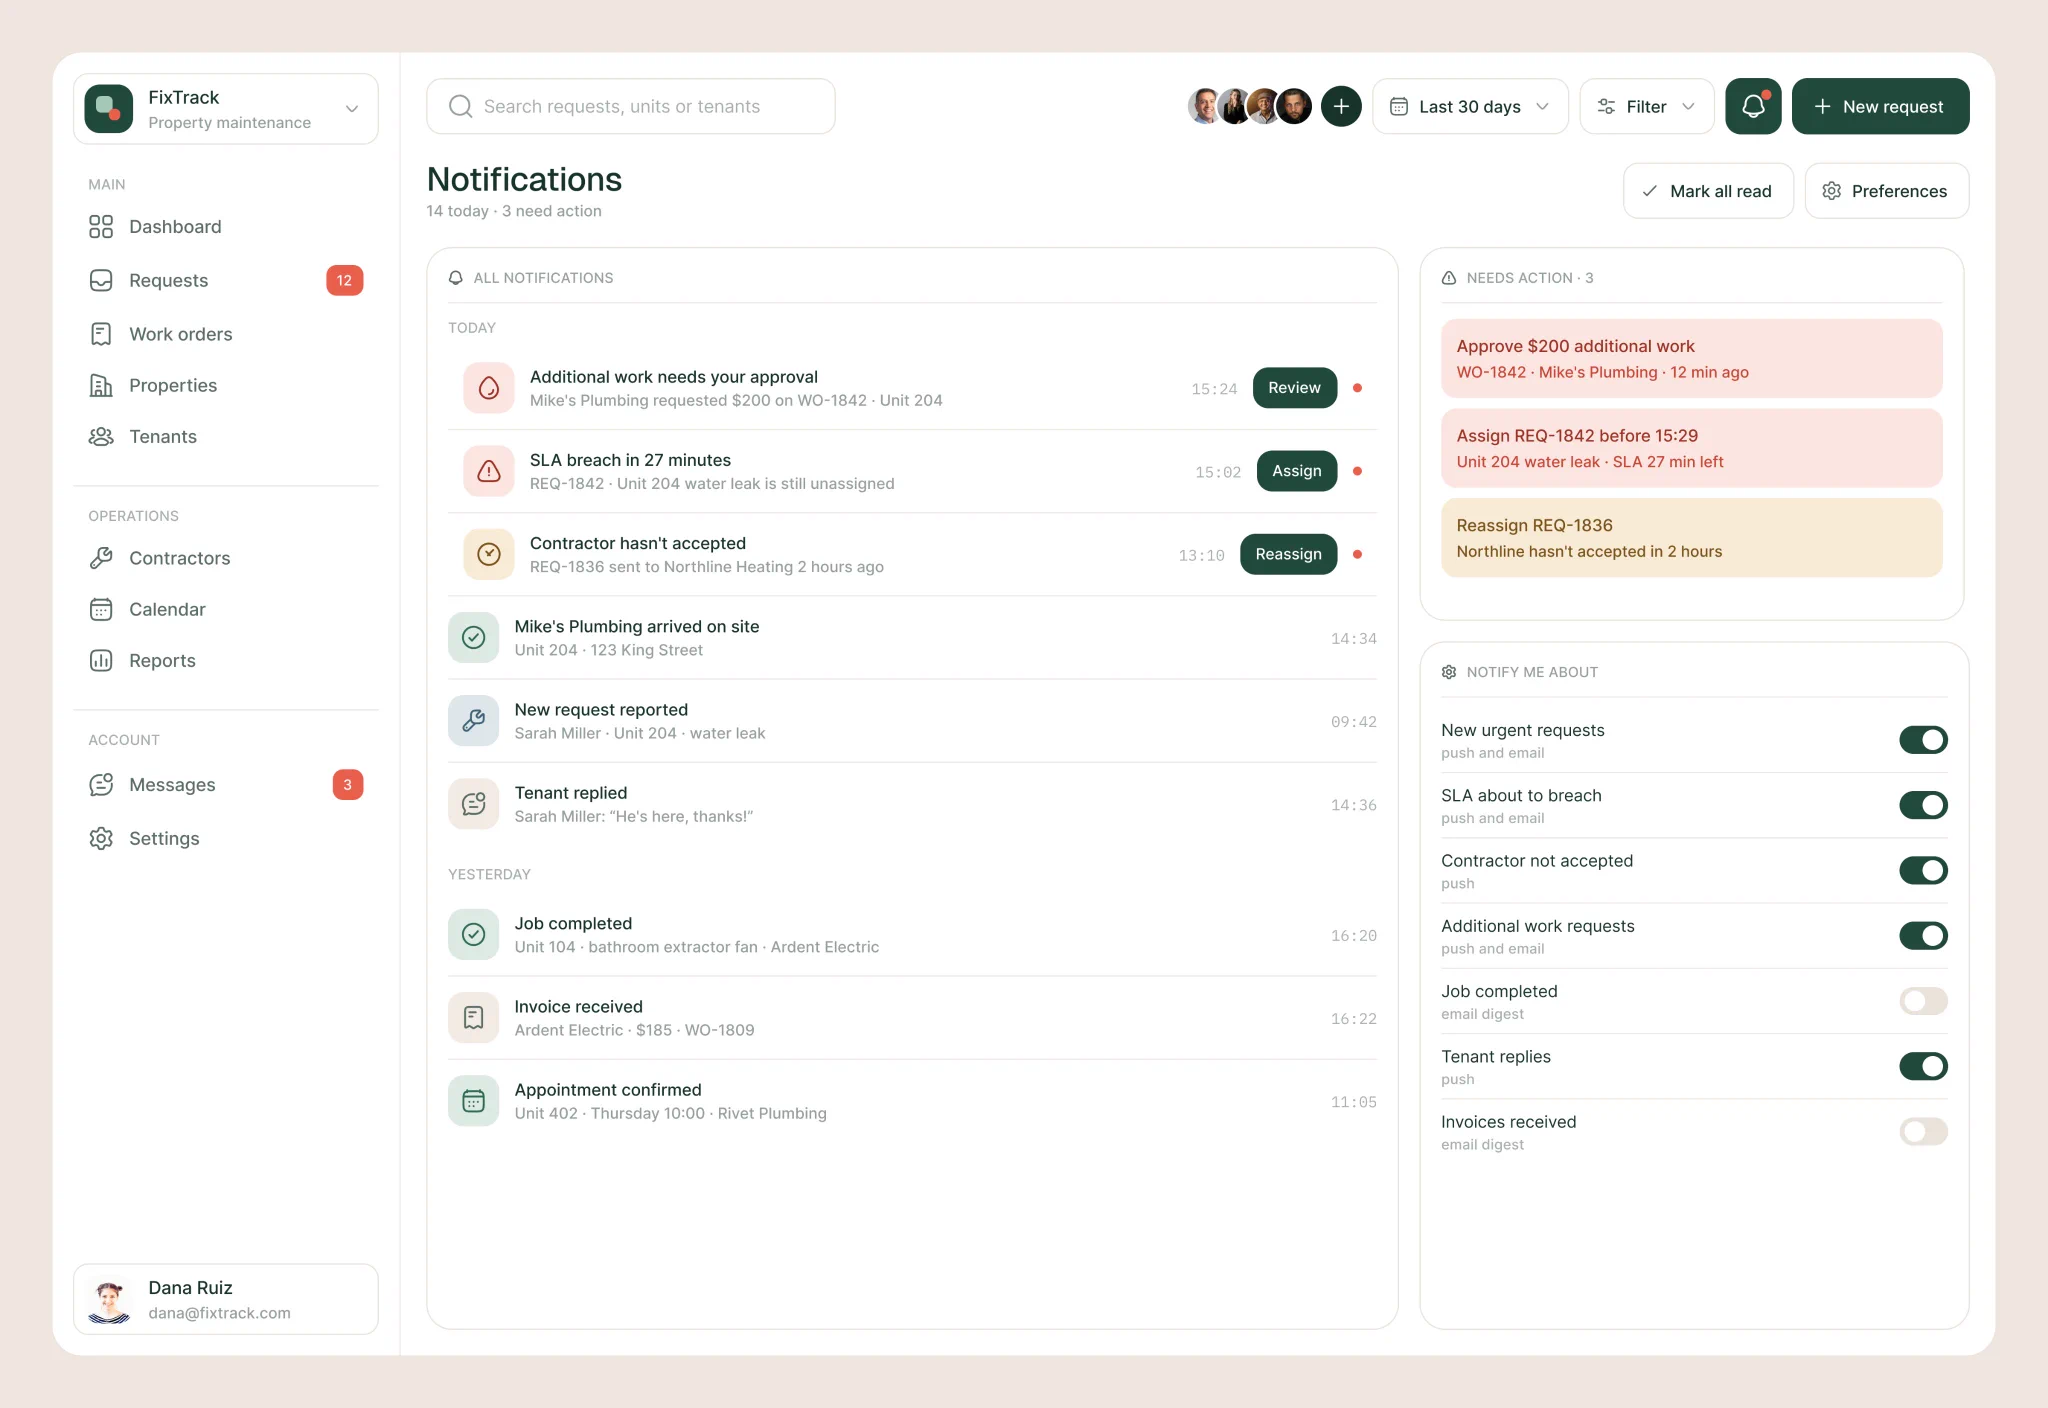Expand the FixTrack workspace switcher chevron
Viewport: 2048px width, 1408px height.
[352, 109]
